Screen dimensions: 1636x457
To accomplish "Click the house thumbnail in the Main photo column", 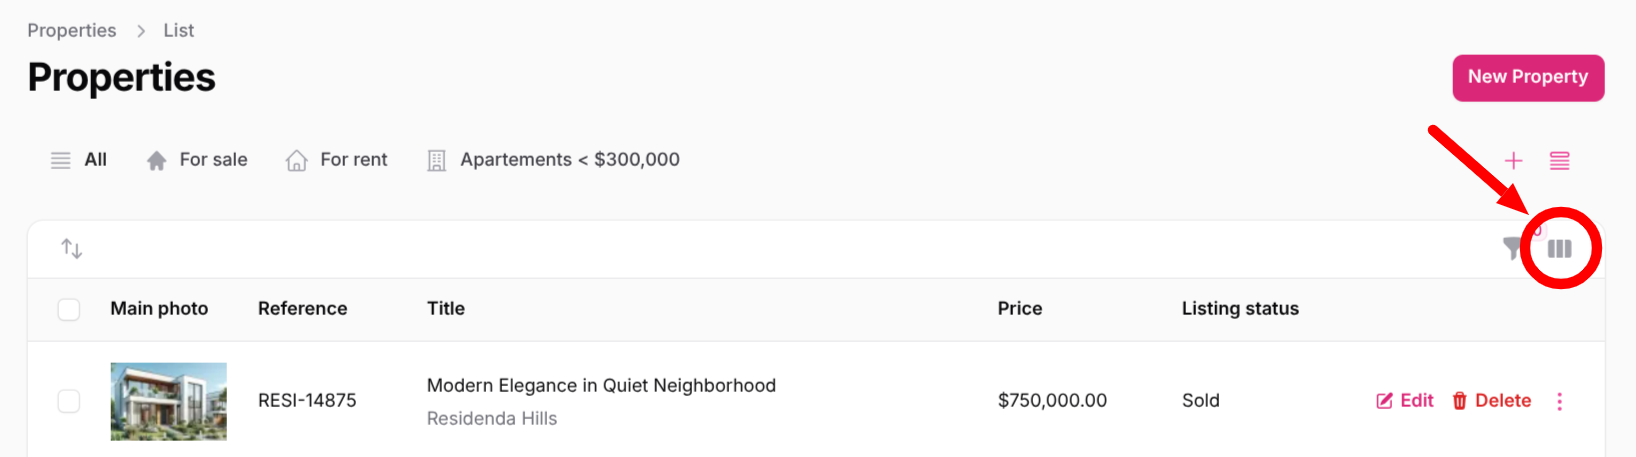I will click(168, 401).
